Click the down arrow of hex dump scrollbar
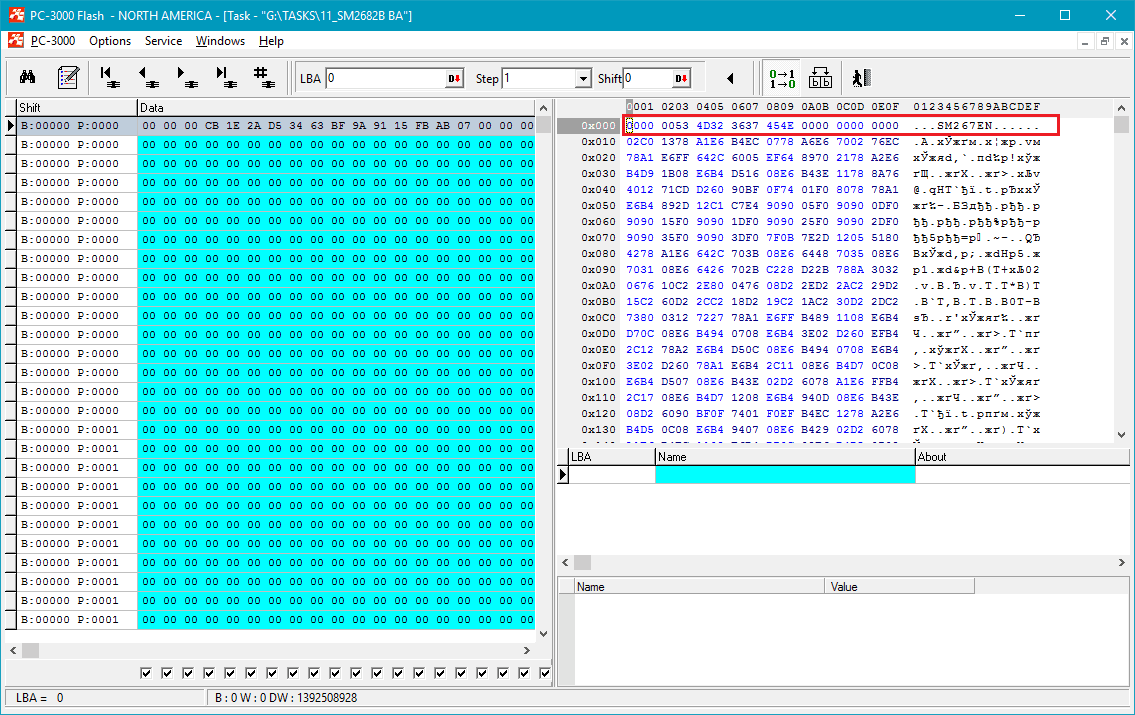 click(x=1121, y=435)
